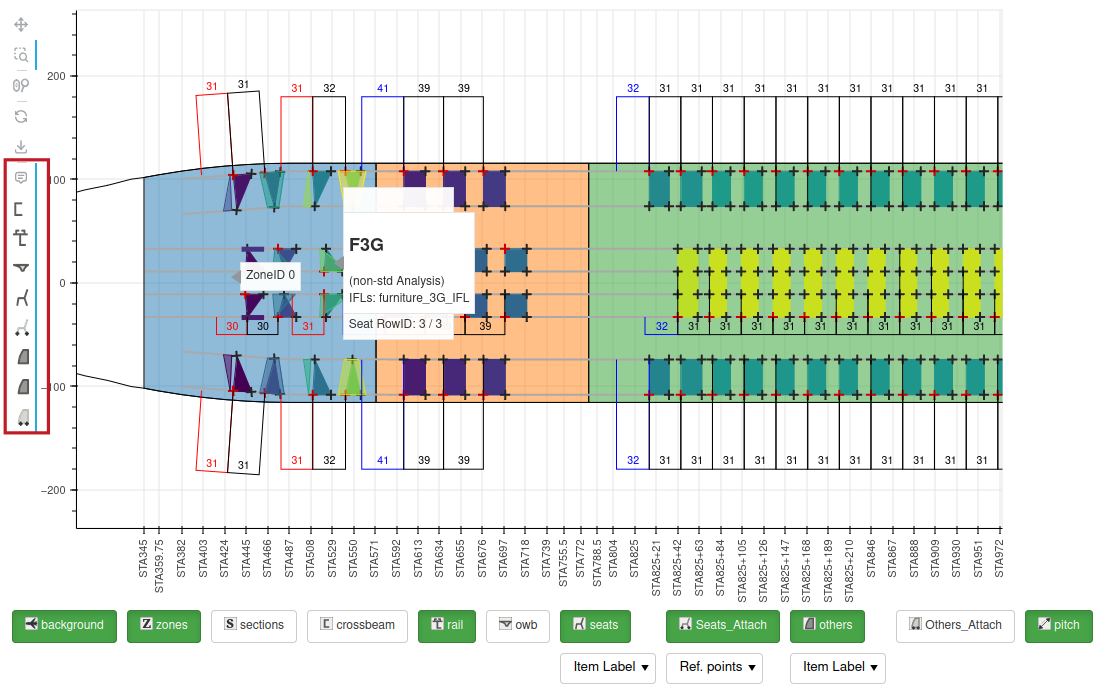The height and width of the screenshot is (686, 1107).
Task: Enable the Wheel Zoom tool
Action: pyautogui.click(x=21, y=86)
